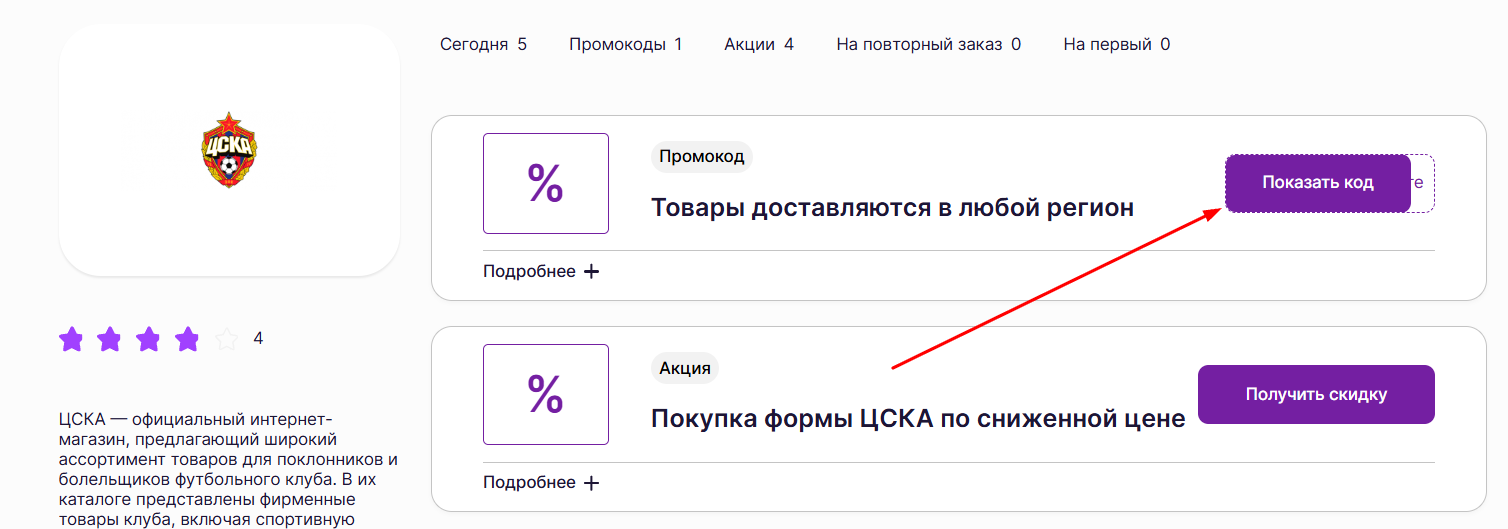Click the percent icon in the promo code card
Viewport: 1508px width, 529px height.
(545, 184)
